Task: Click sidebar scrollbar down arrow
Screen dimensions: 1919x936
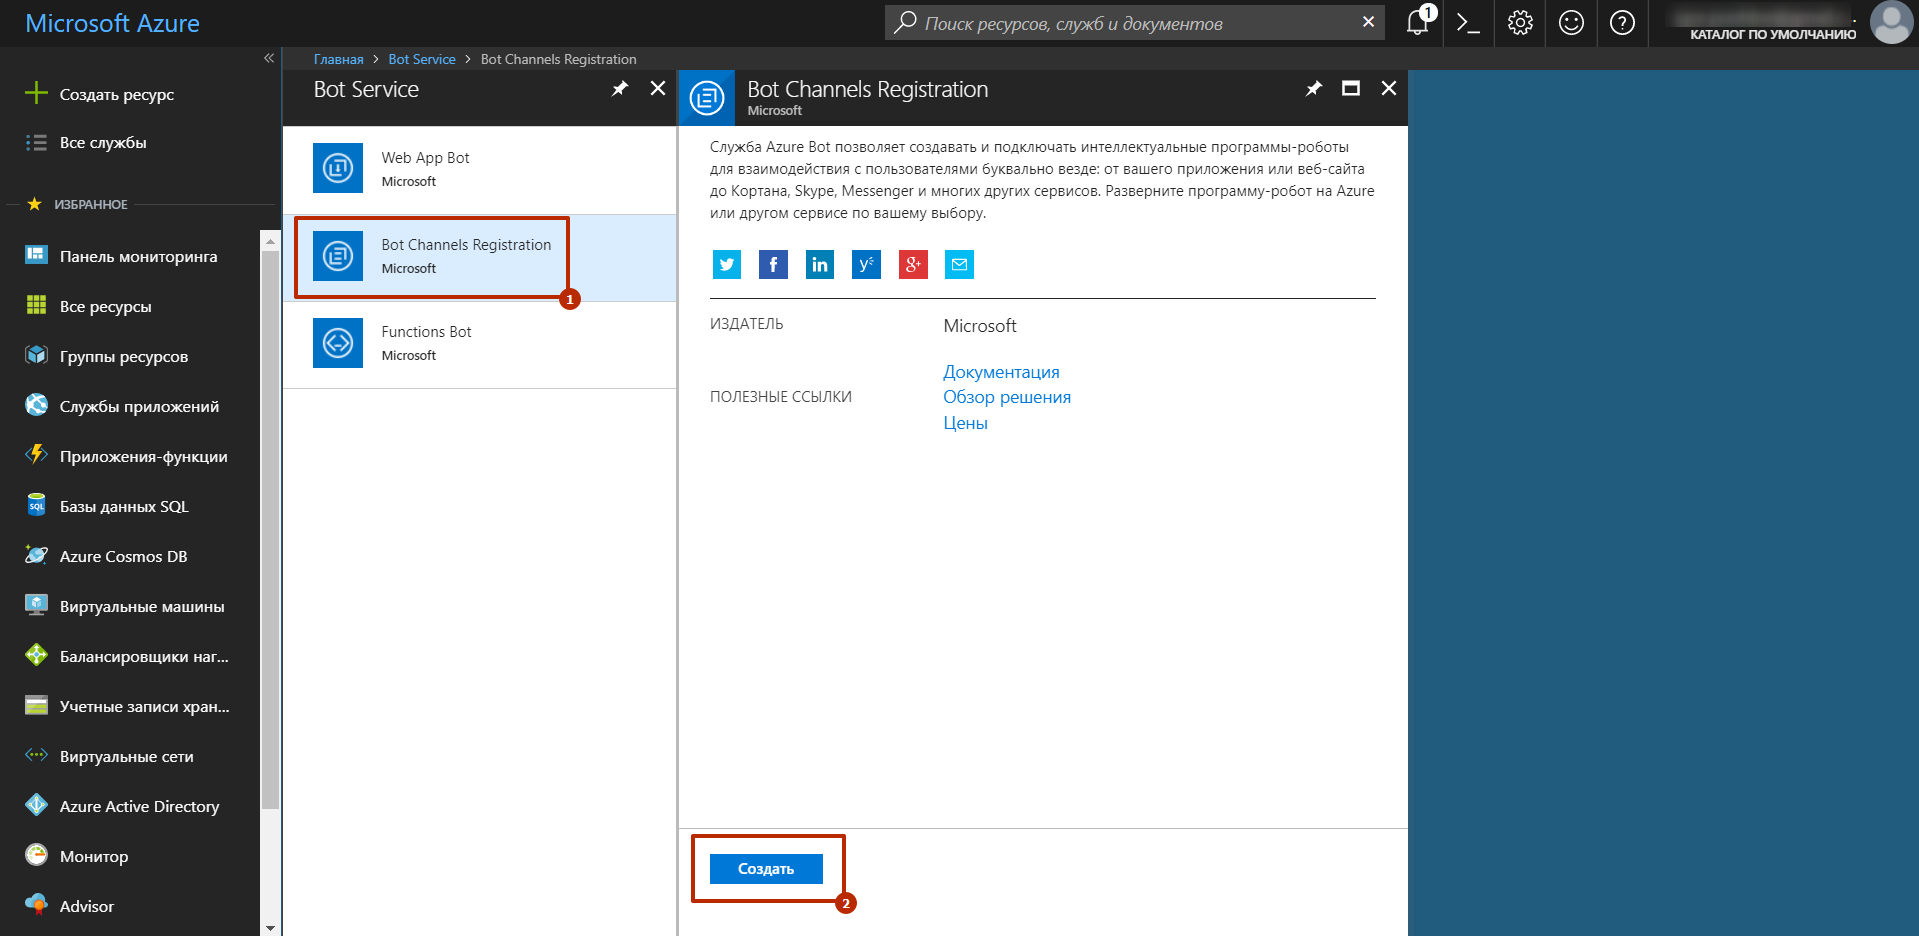Action: [x=270, y=927]
